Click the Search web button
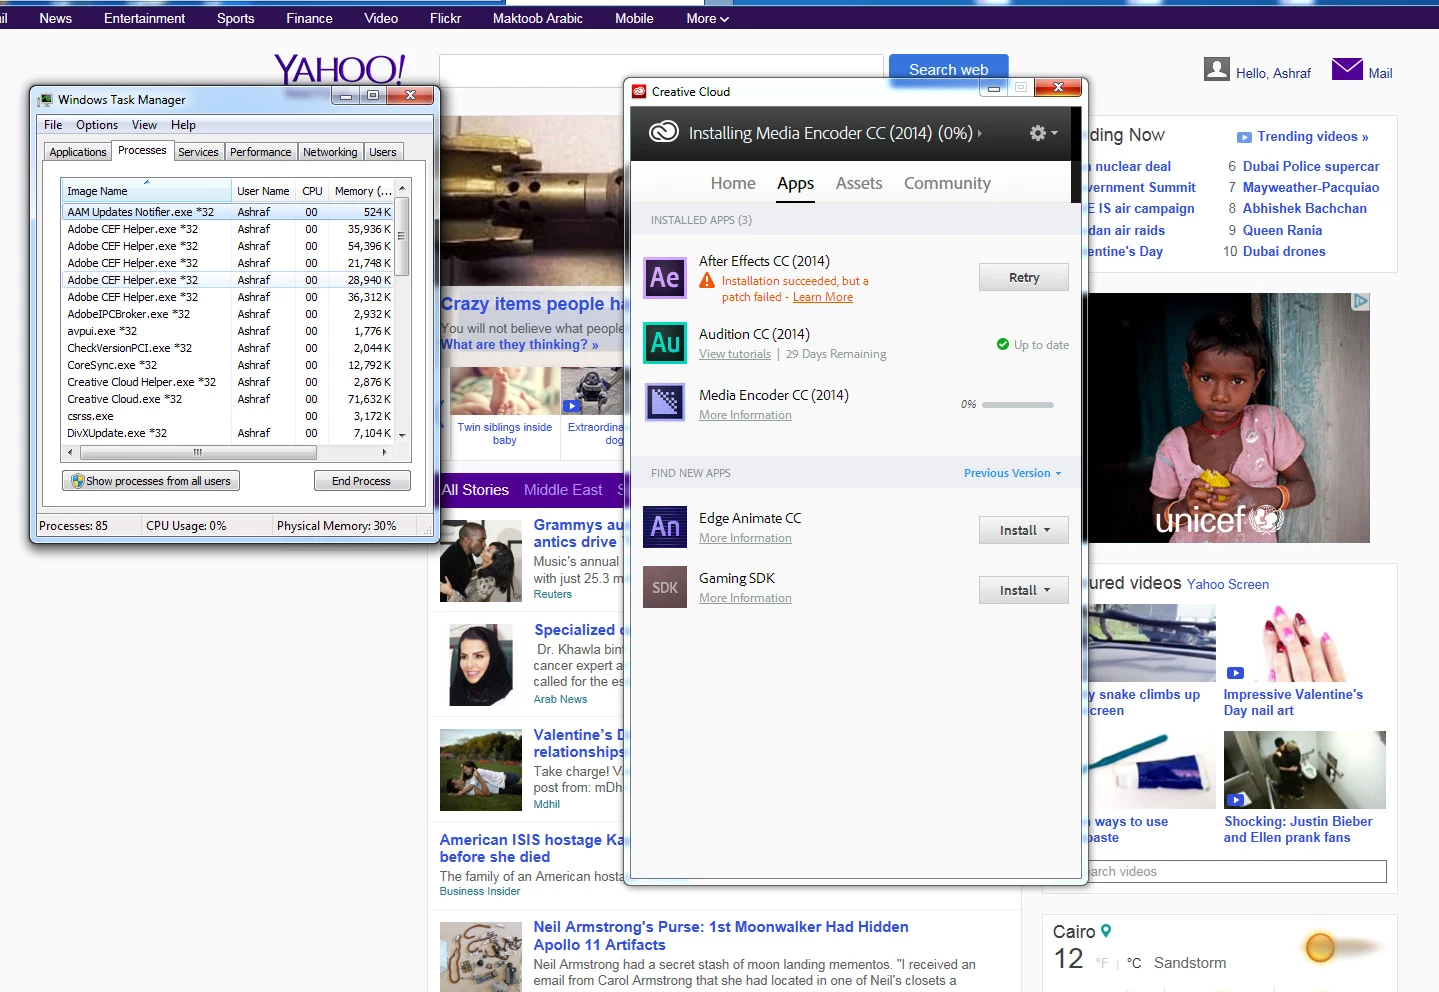The height and width of the screenshot is (992, 1439). click(948, 68)
